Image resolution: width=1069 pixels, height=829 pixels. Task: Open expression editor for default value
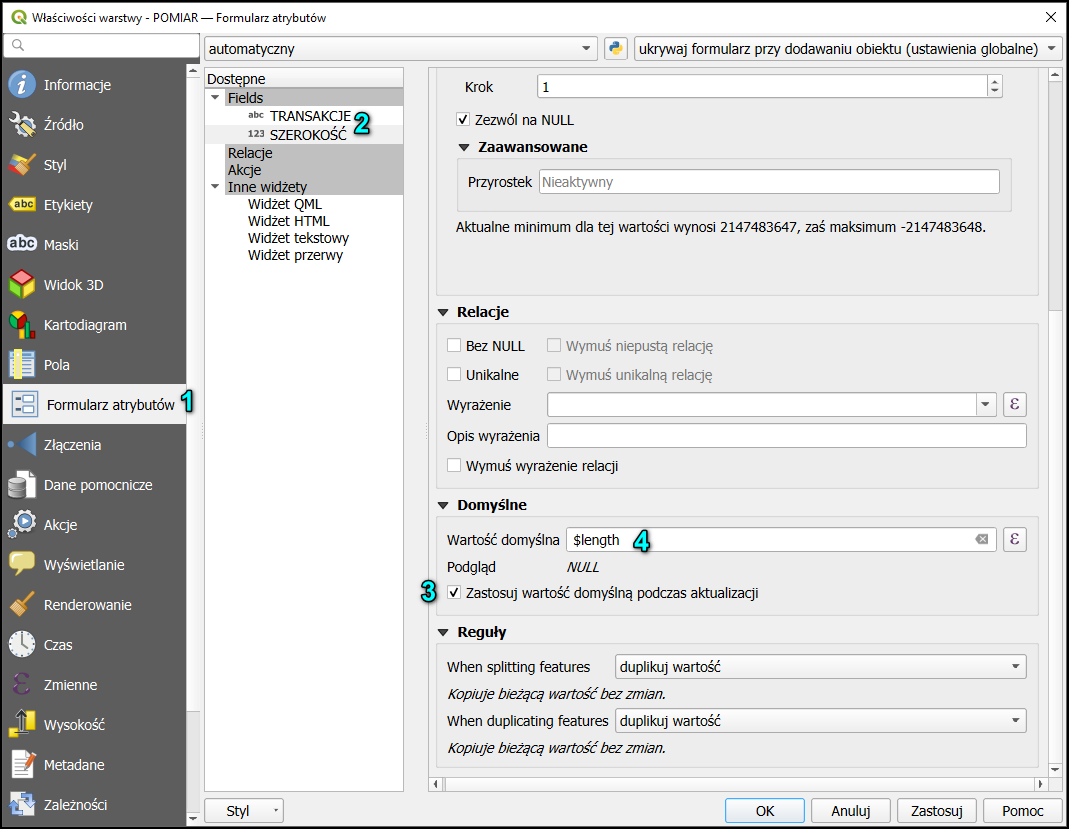point(1015,540)
